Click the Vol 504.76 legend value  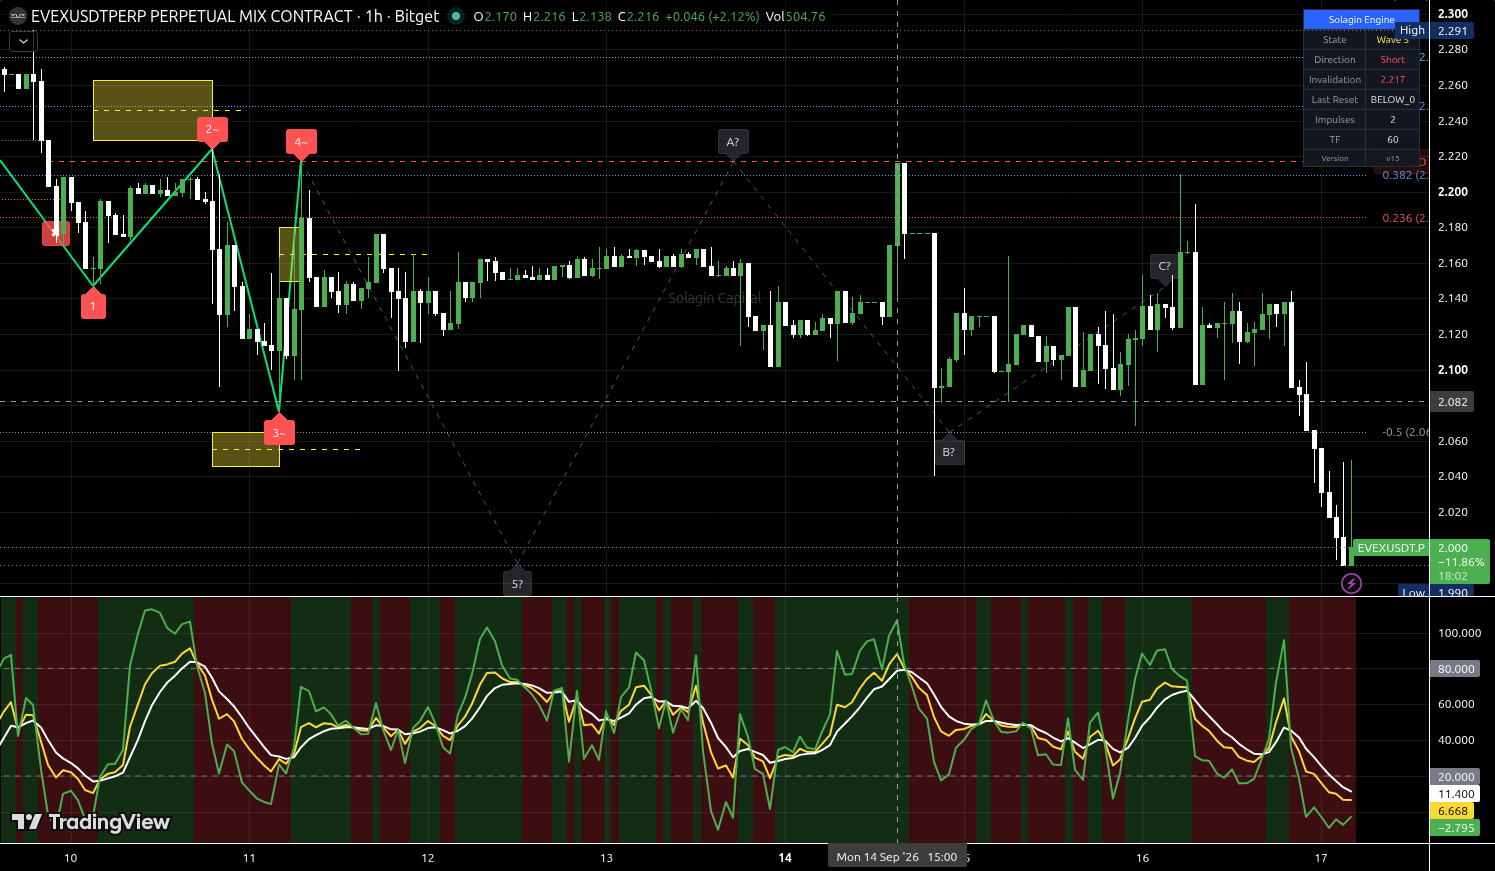[795, 16]
